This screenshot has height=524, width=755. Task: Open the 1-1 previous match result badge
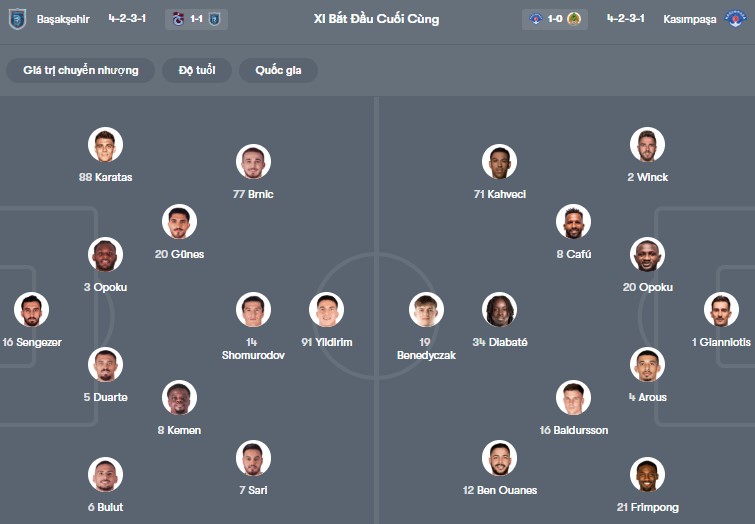pyautogui.click(x=196, y=18)
